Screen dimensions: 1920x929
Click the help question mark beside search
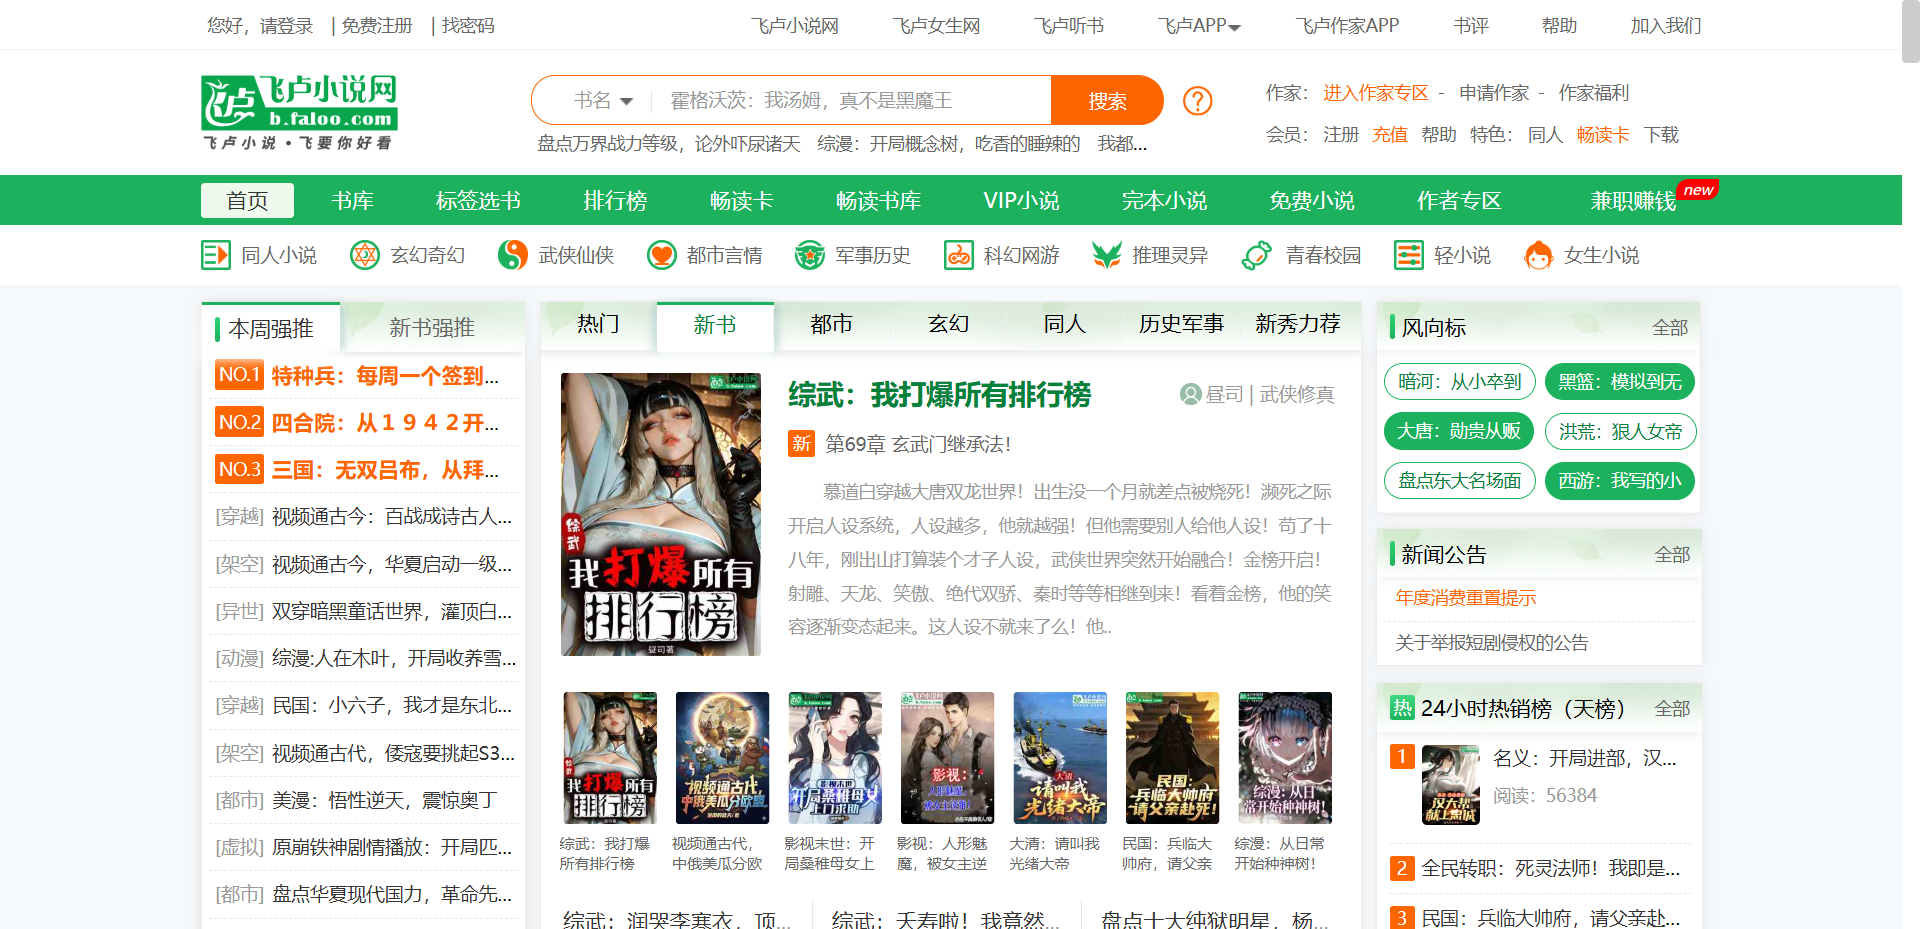tap(1197, 100)
